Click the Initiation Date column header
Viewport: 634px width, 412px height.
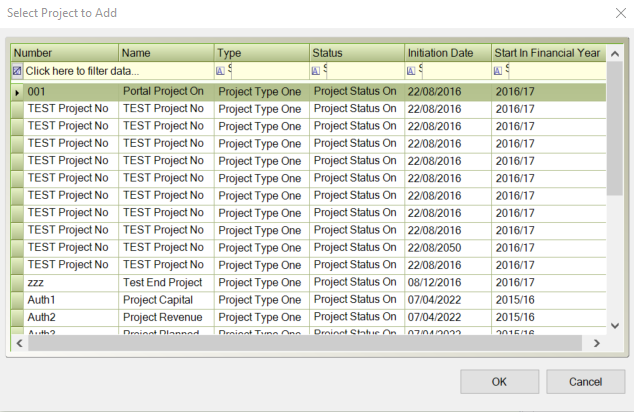(x=446, y=53)
